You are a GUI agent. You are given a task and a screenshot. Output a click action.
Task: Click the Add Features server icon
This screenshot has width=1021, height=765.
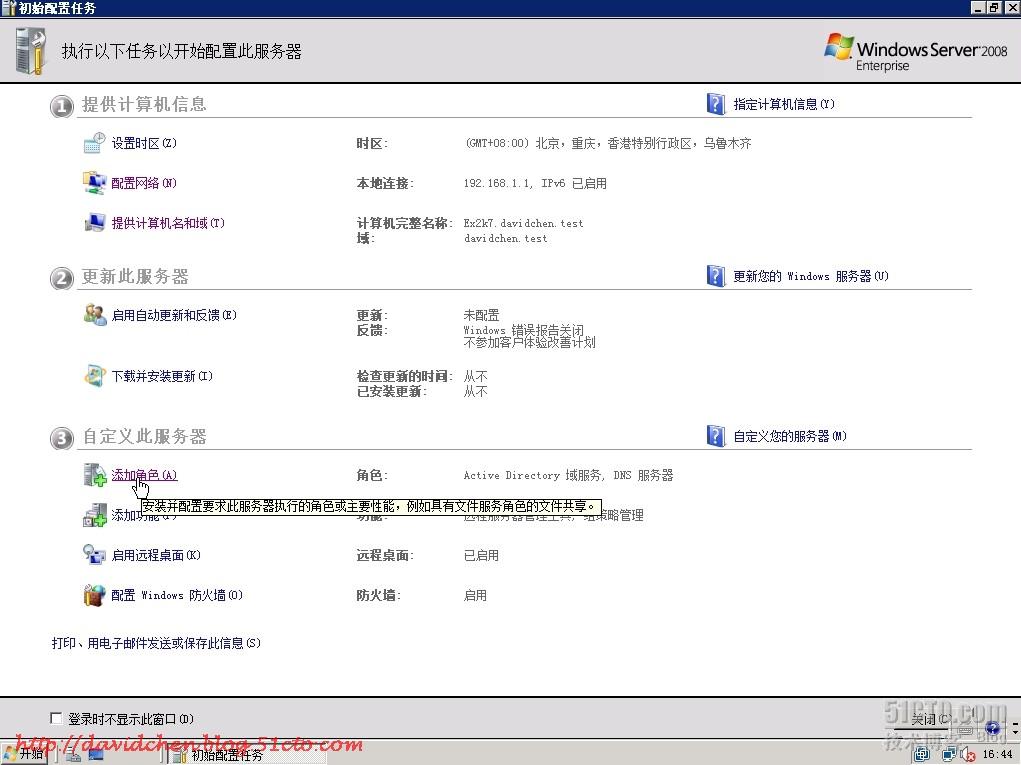(94, 515)
